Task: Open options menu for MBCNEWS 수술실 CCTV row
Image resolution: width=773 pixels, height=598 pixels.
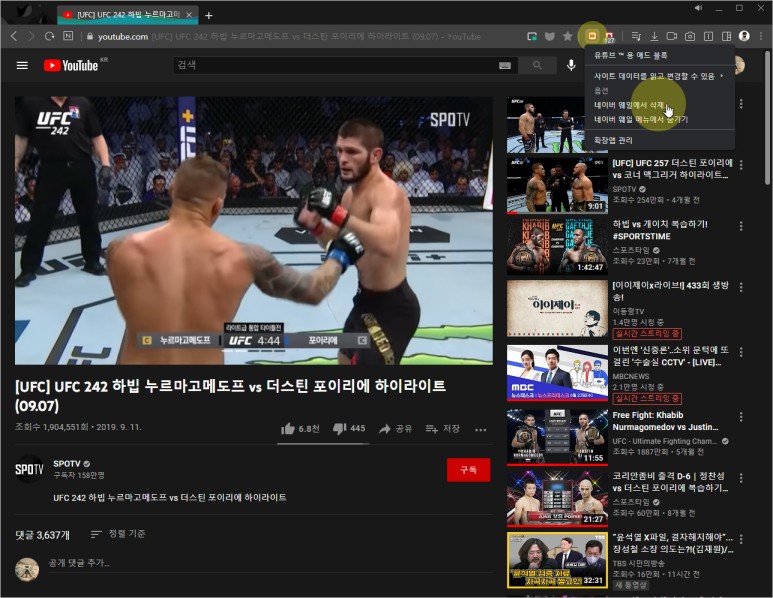Action: (741, 352)
